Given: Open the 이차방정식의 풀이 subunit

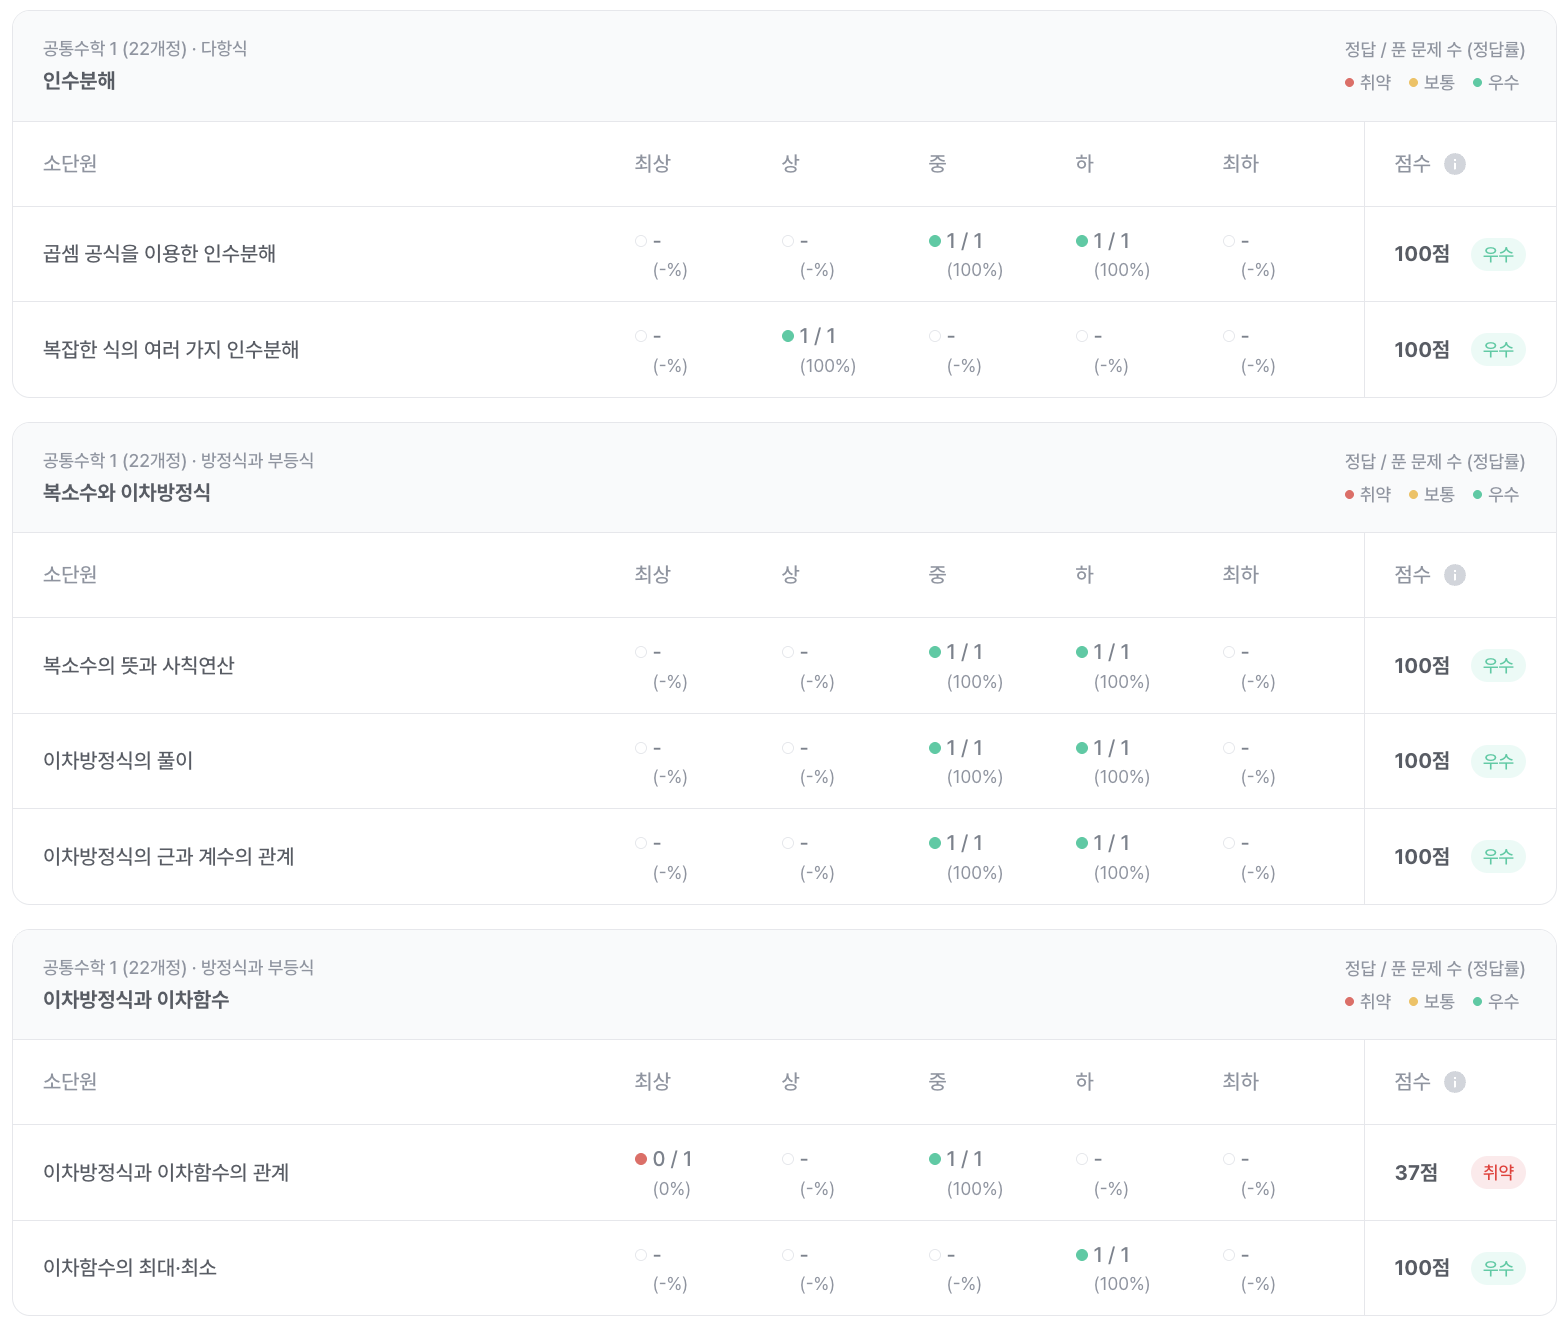Looking at the screenshot, I should click(118, 761).
